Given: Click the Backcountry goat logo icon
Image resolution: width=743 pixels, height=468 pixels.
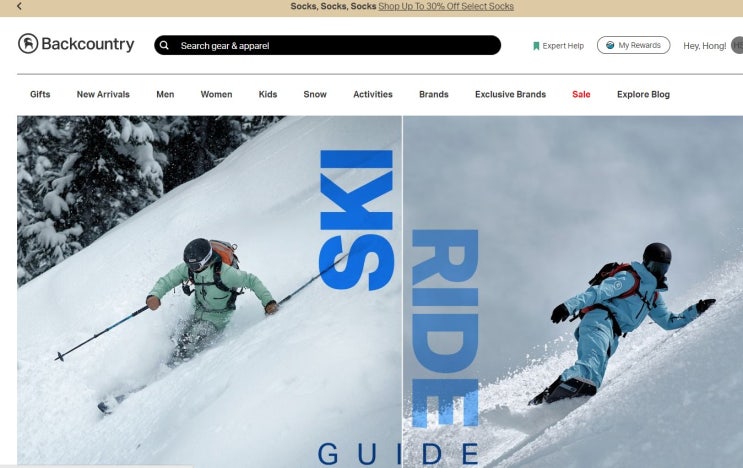Looking at the screenshot, I should point(28,44).
